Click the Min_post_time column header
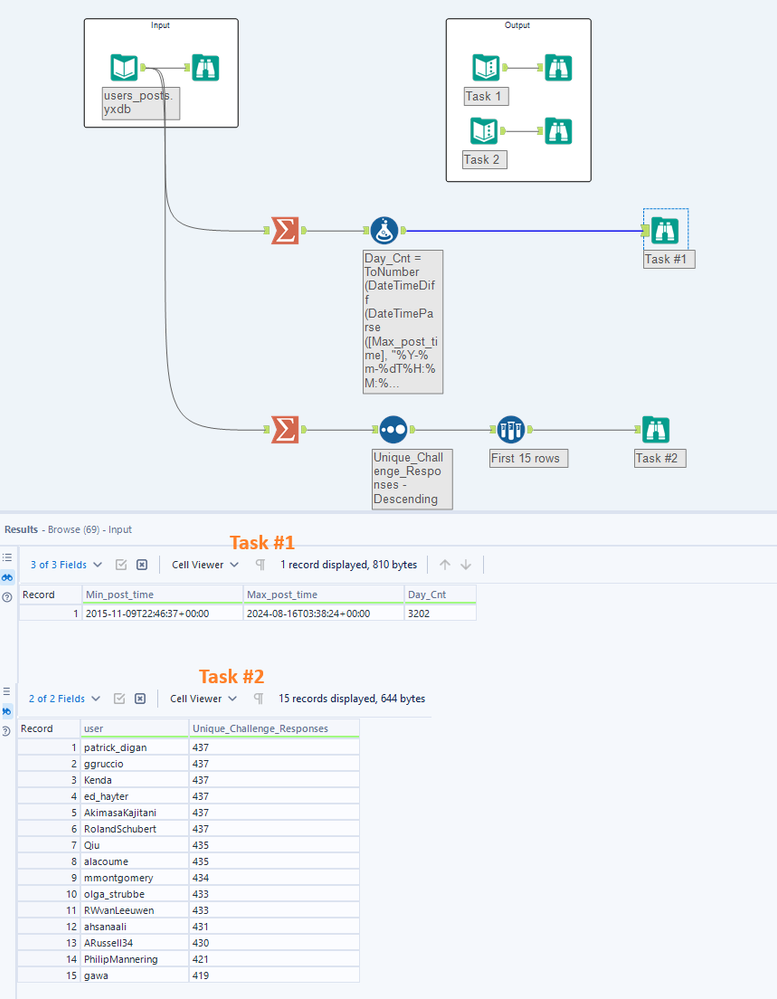 162,594
